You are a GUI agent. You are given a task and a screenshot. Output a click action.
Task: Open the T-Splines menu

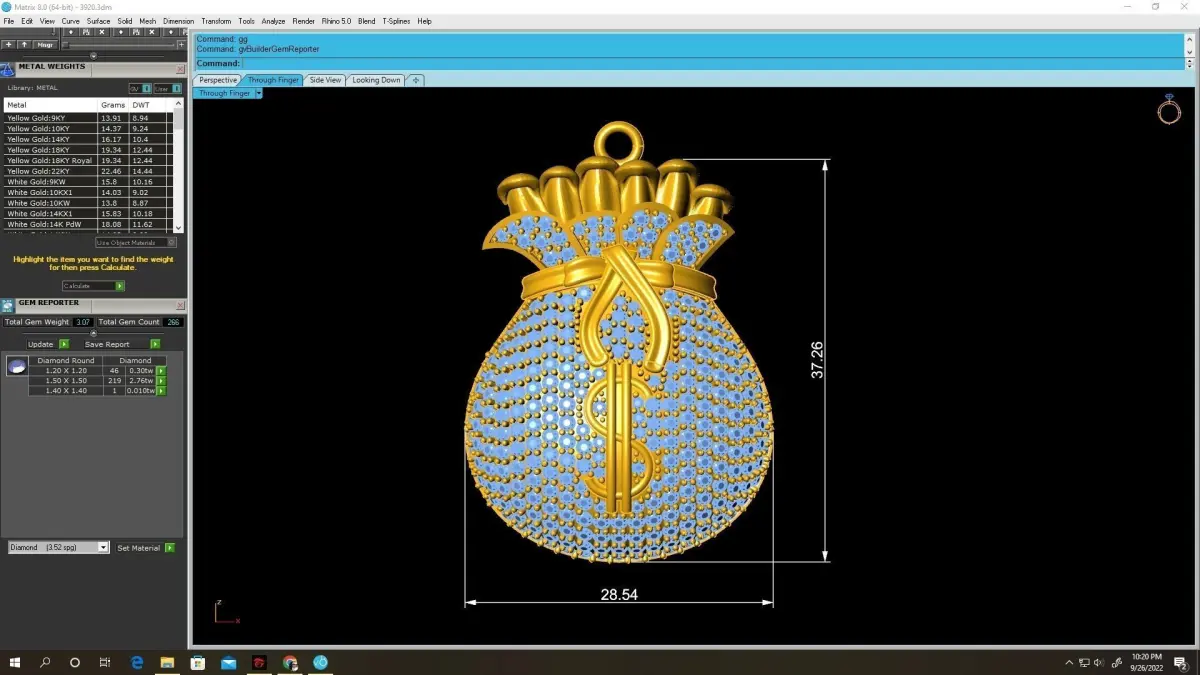click(x=396, y=21)
